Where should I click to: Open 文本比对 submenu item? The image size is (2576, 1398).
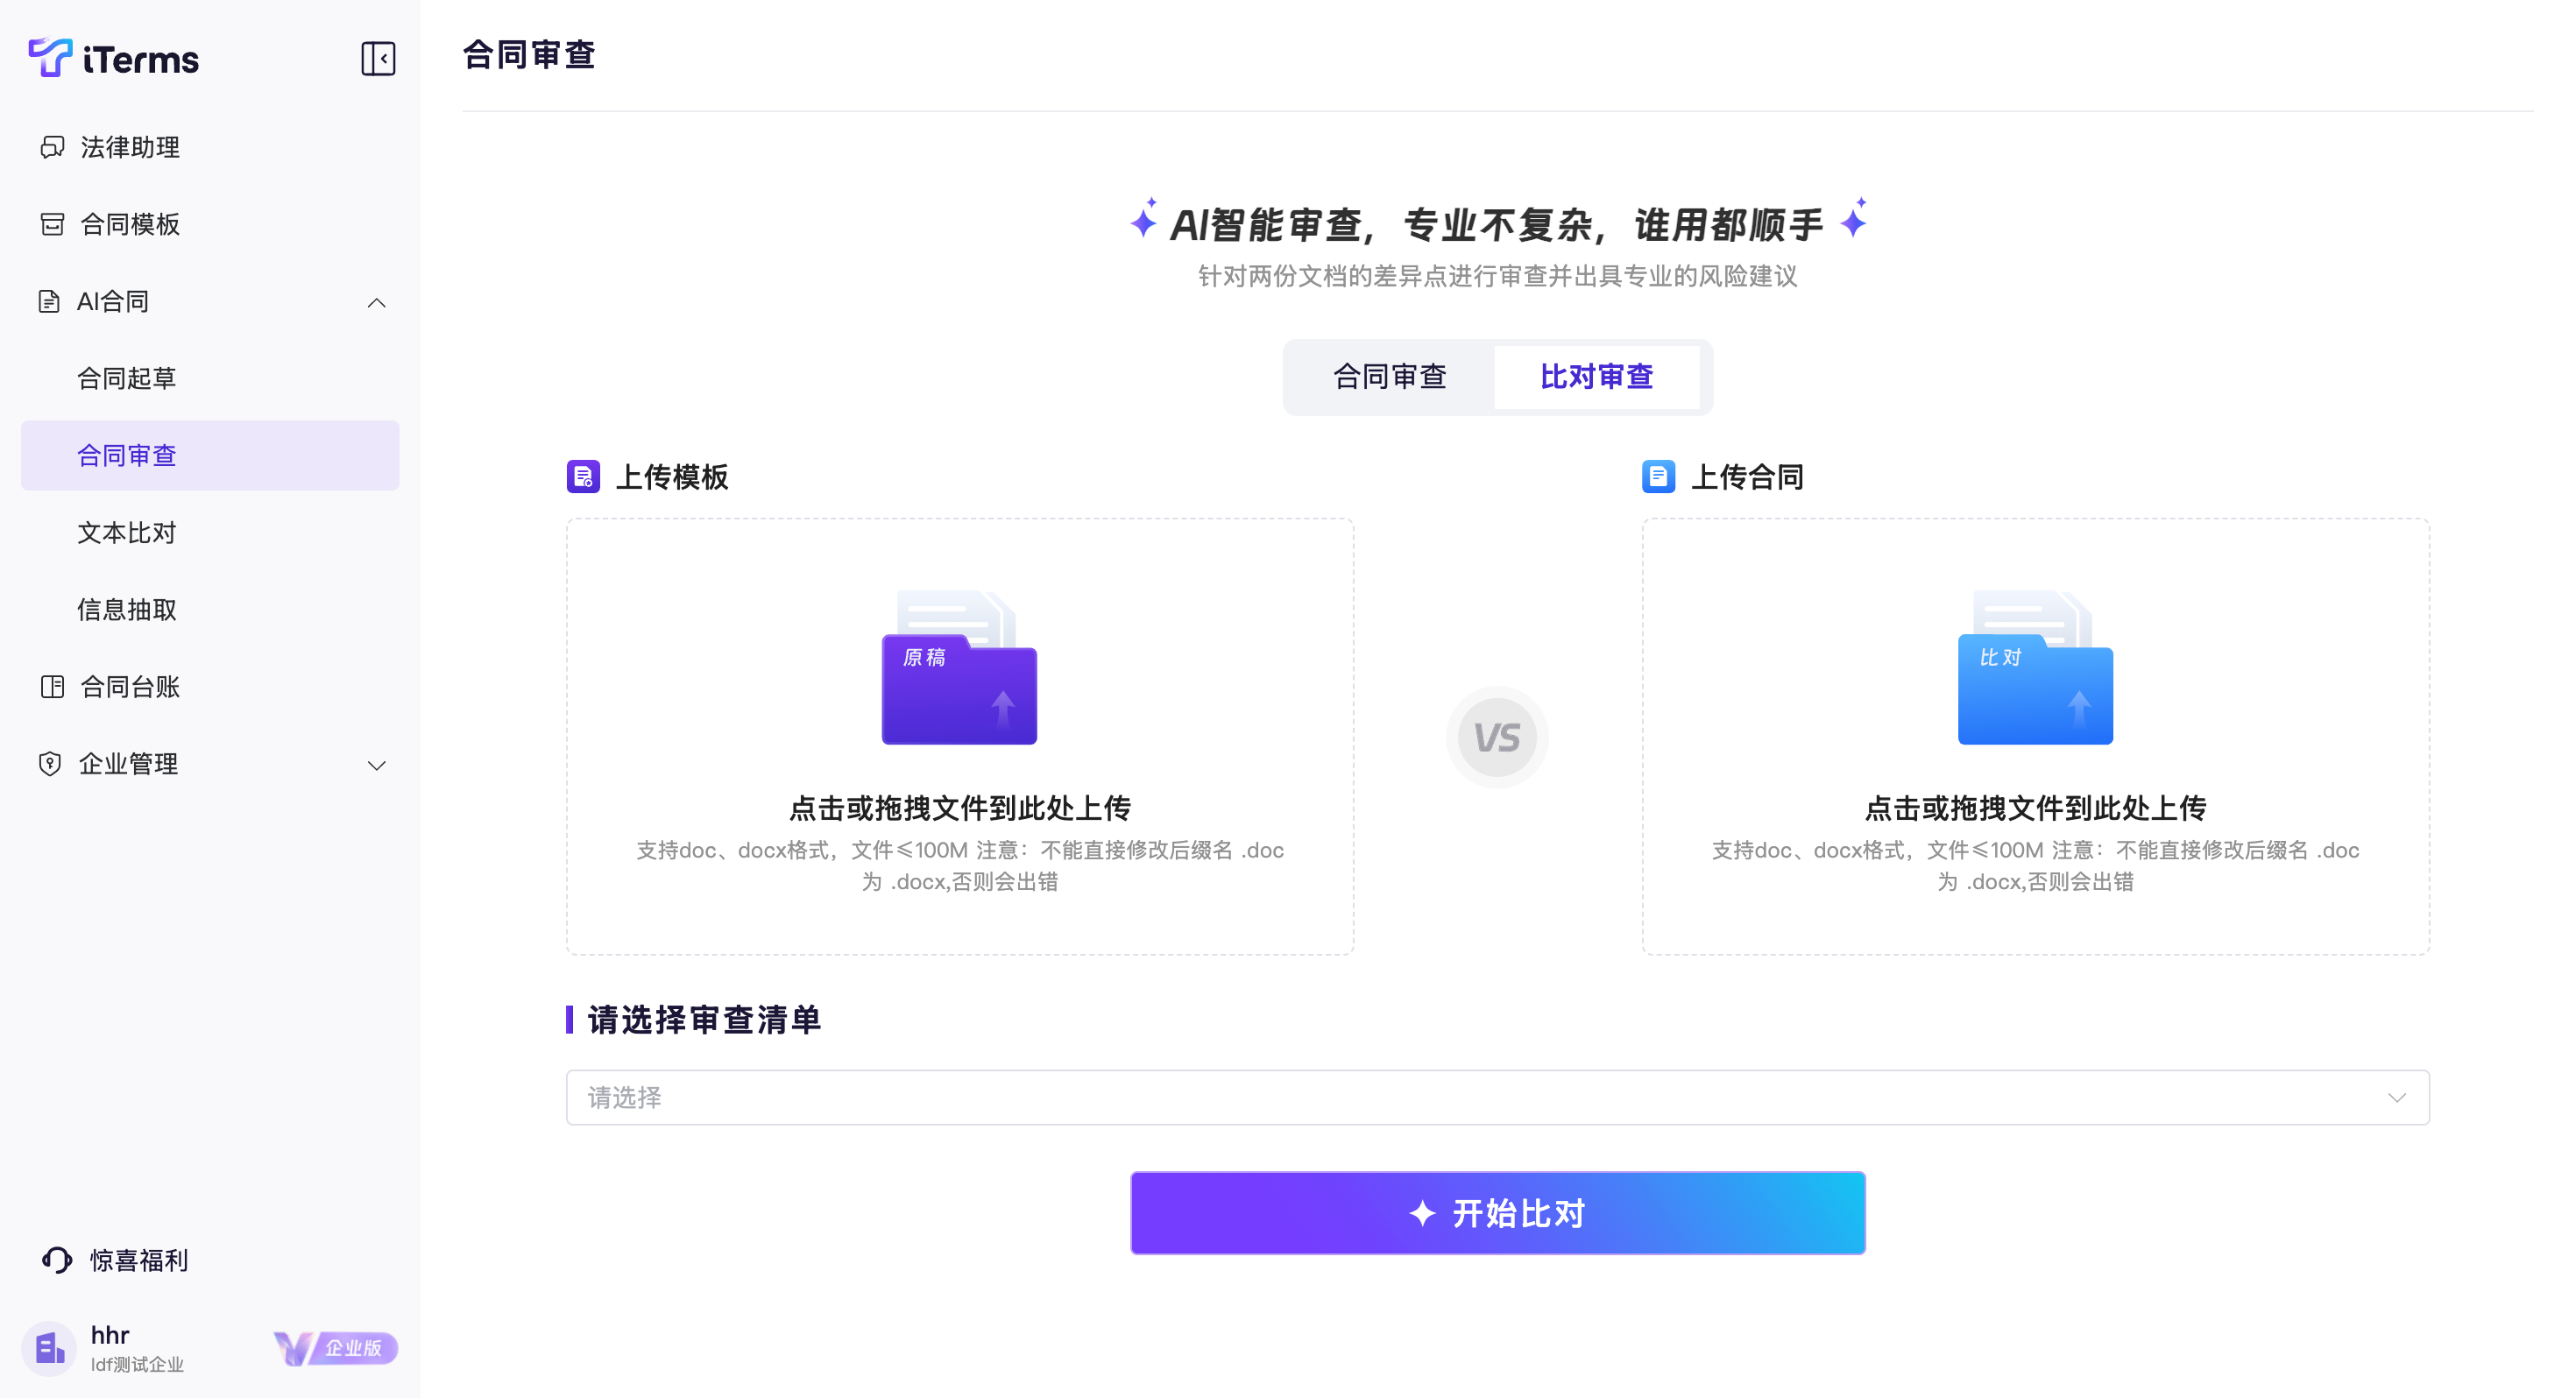127,532
